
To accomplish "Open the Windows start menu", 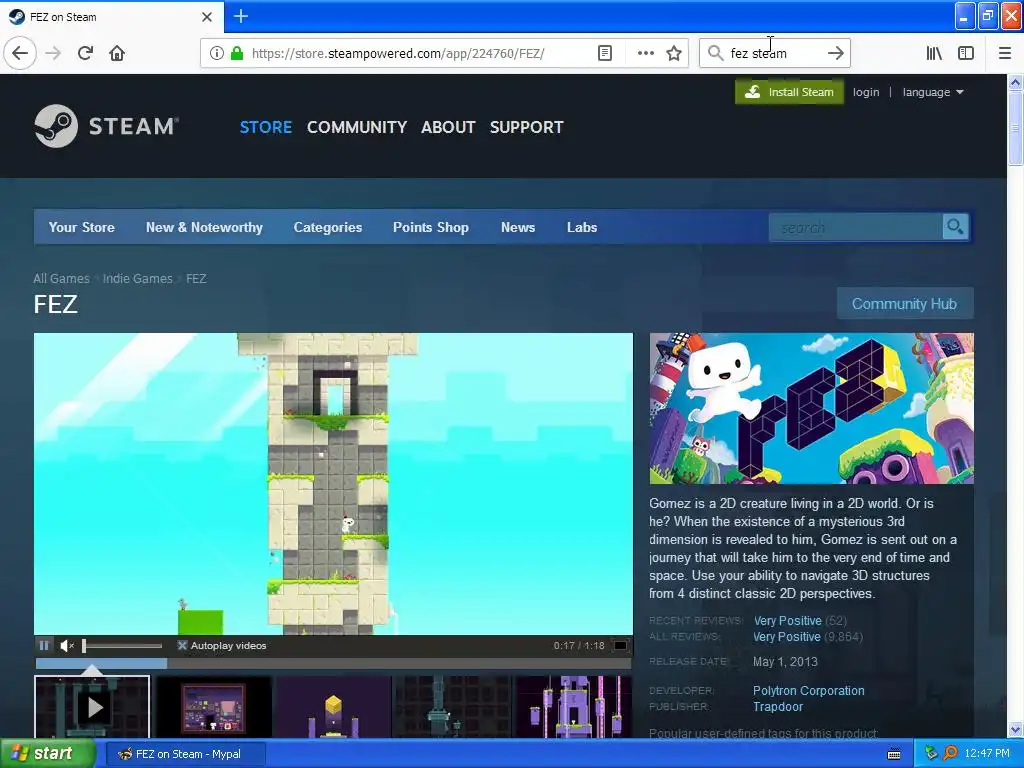I will pos(47,754).
